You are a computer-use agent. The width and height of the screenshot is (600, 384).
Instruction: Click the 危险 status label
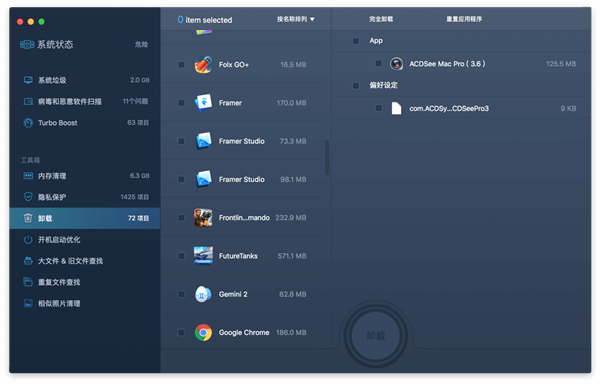coord(141,44)
